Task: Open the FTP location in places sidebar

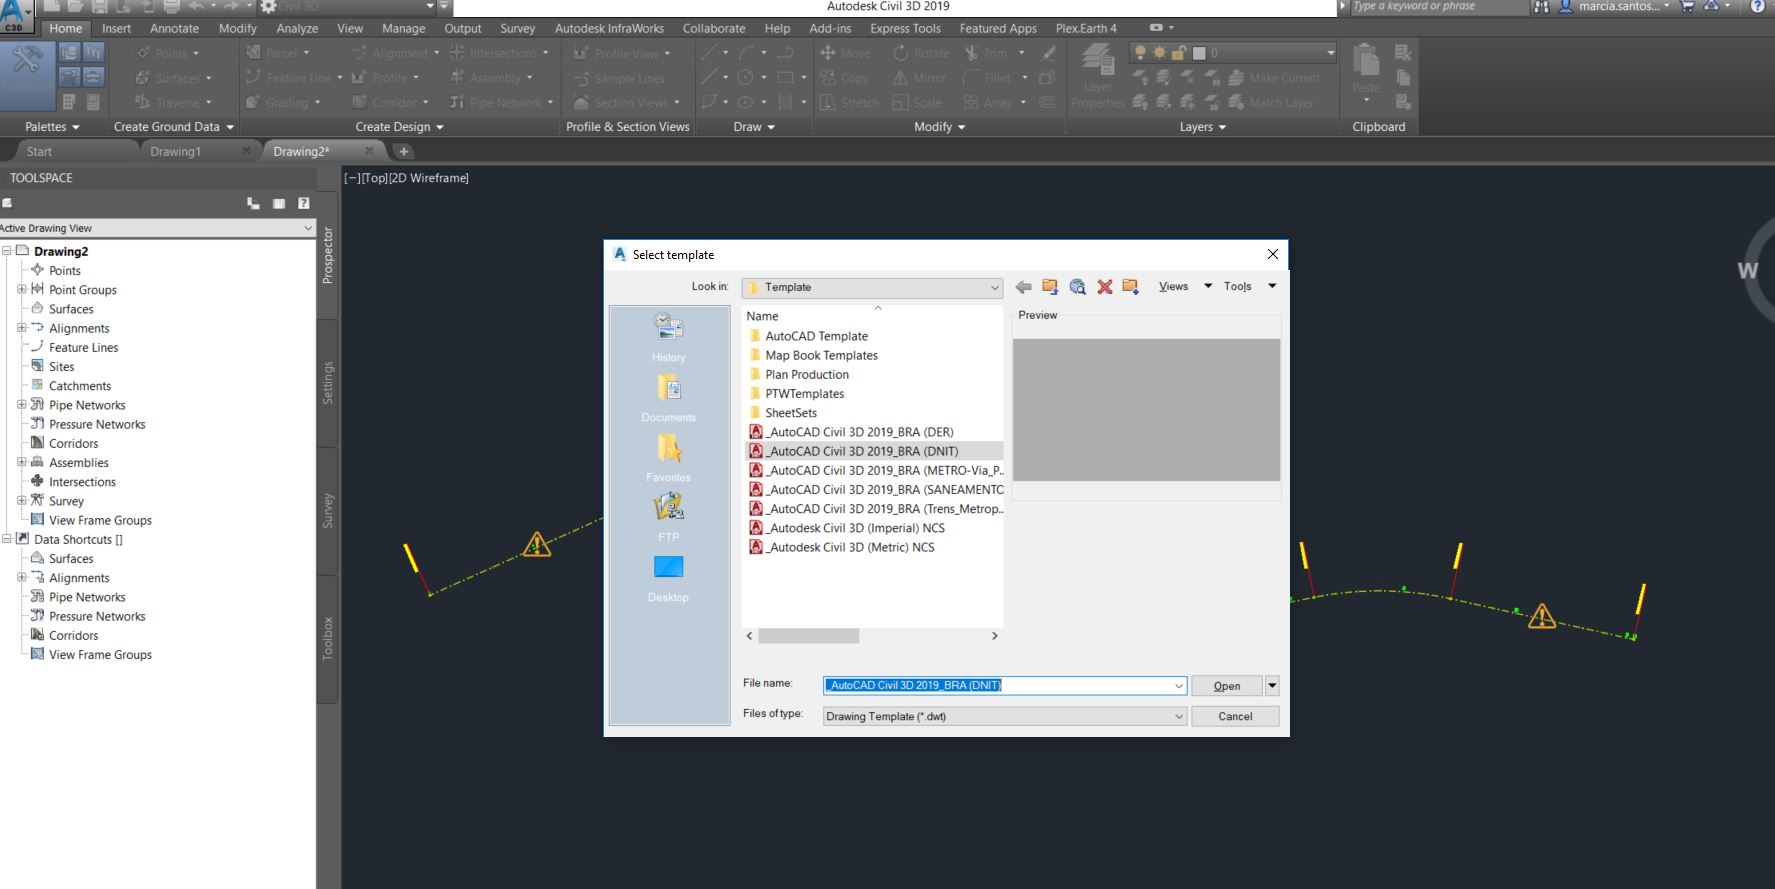Action: pos(668,517)
